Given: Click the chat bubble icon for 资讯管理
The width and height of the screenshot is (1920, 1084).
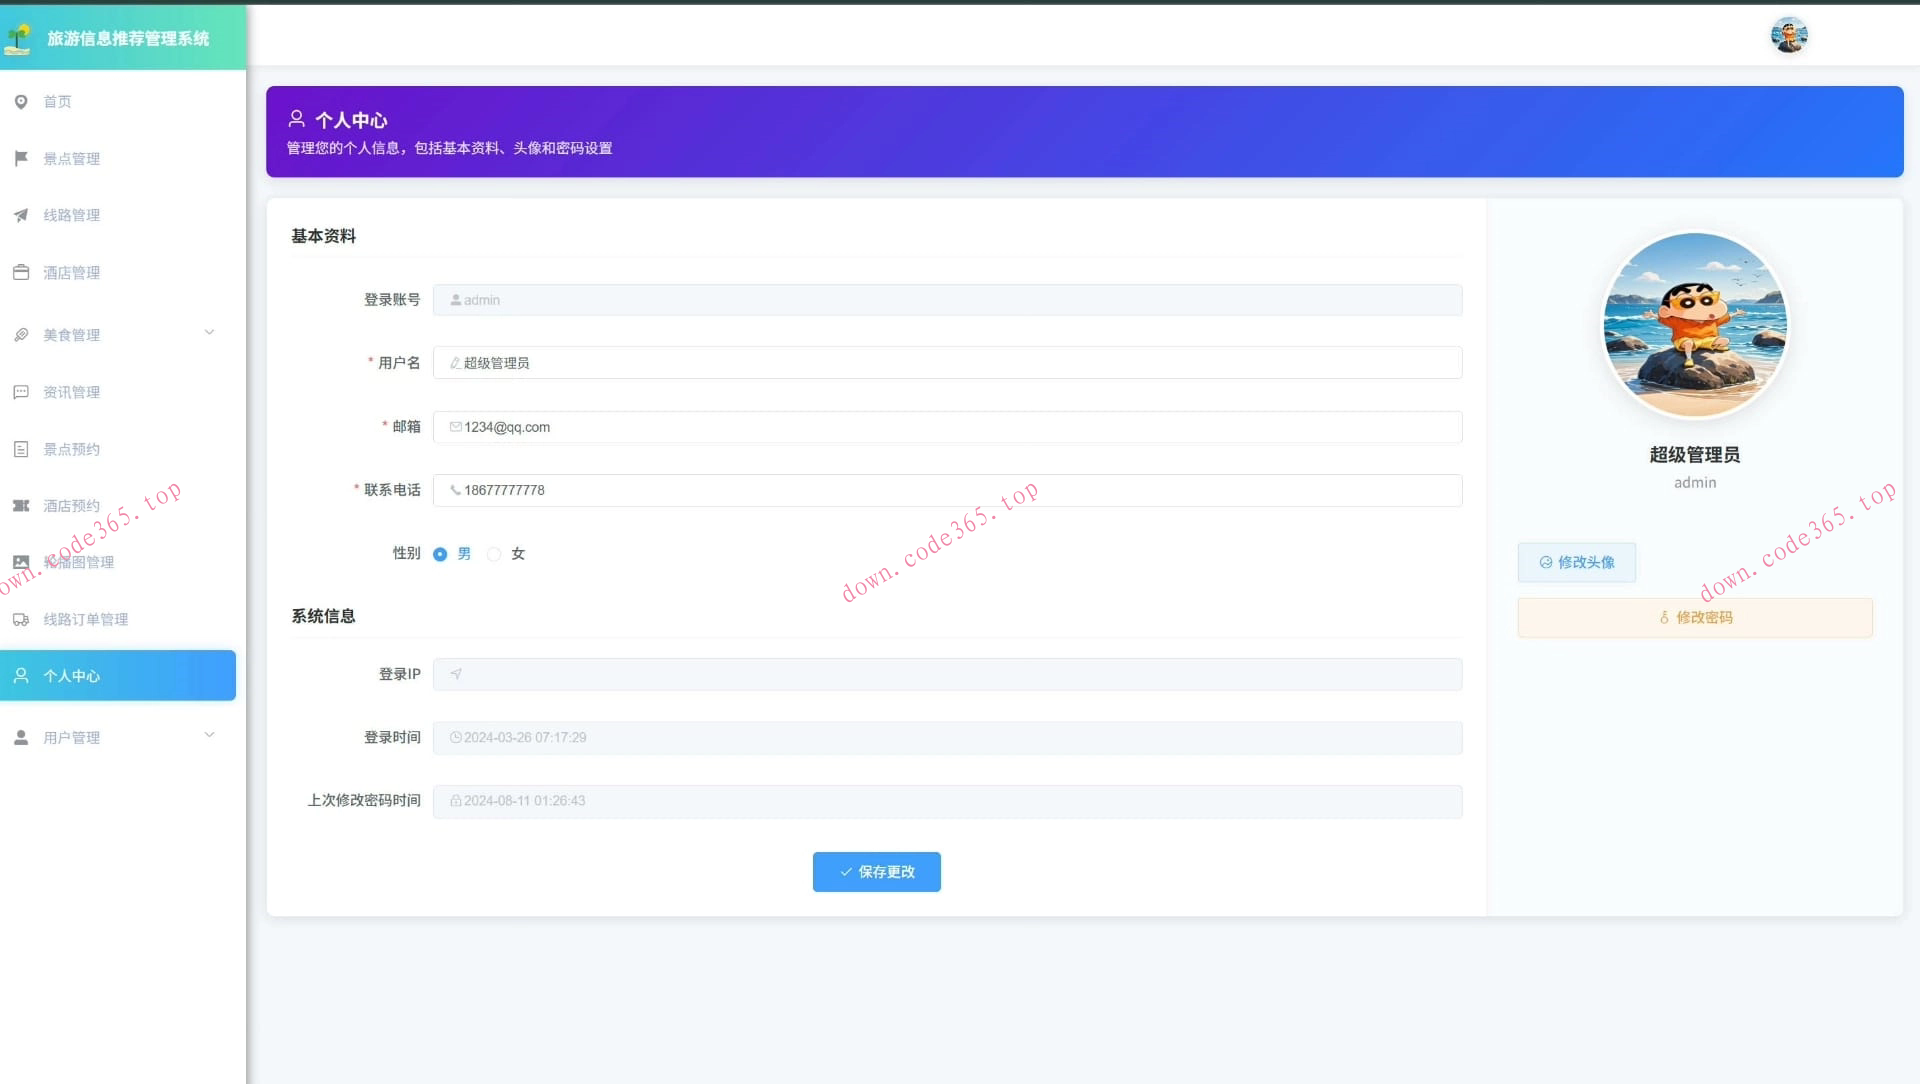Looking at the screenshot, I should [x=21, y=392].
